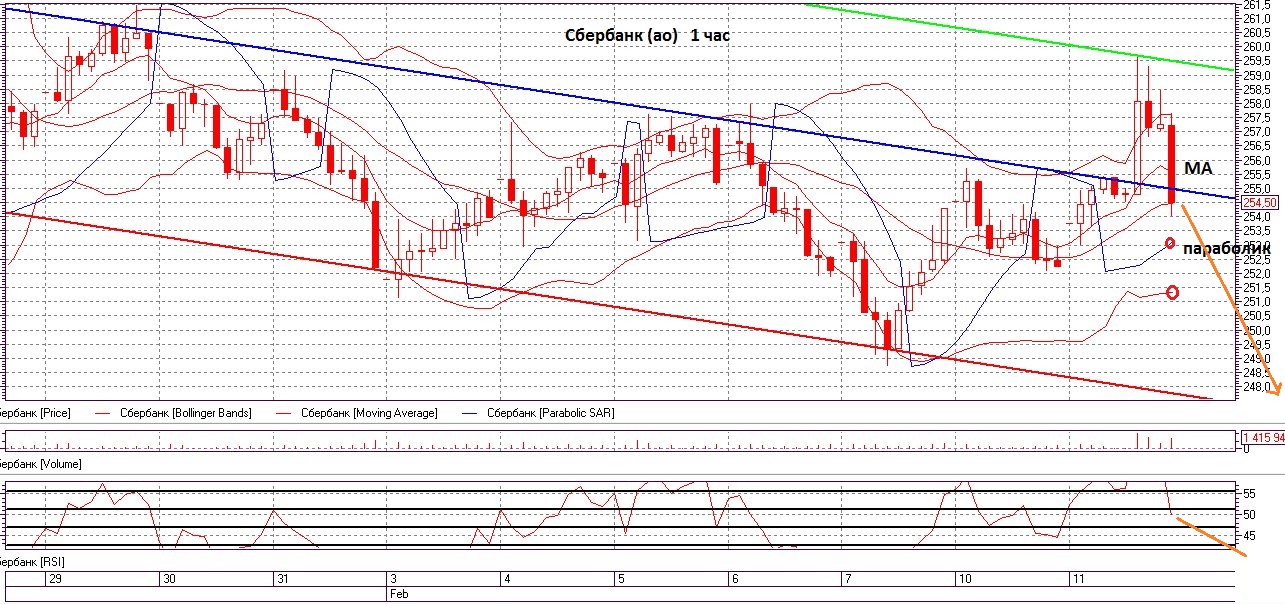Click RSI axis level 55
The height and width of the screenshot is (604, 1285).
[1249, 494]
